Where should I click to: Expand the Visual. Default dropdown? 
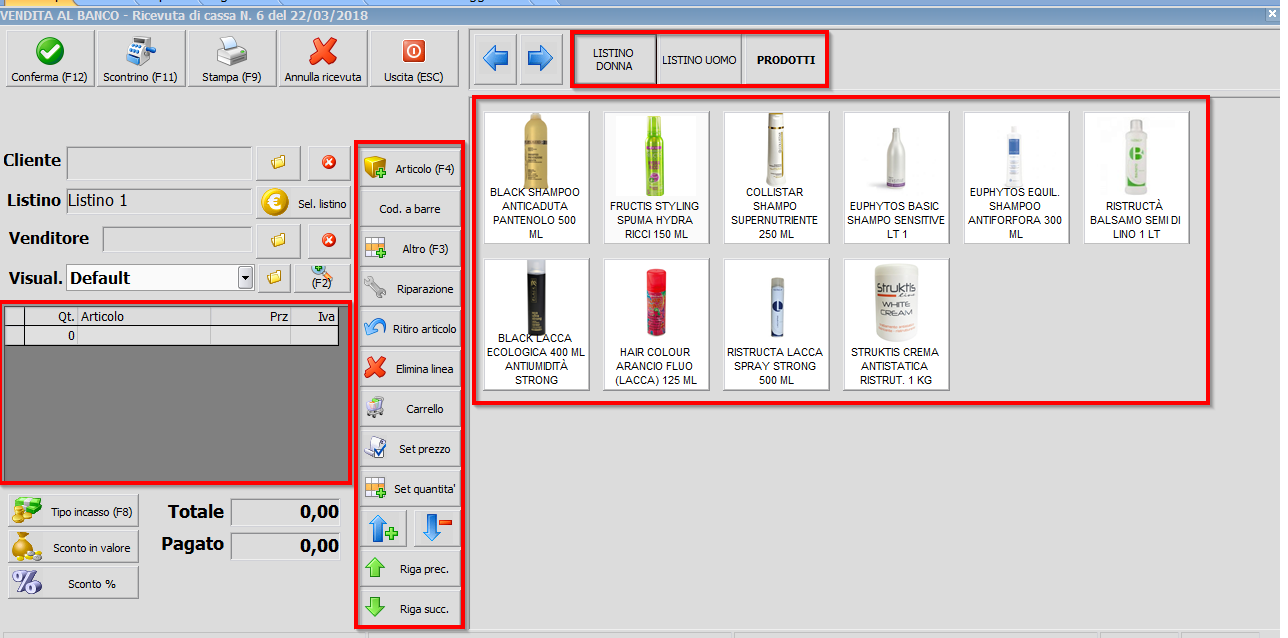click(x=245, y=277)
